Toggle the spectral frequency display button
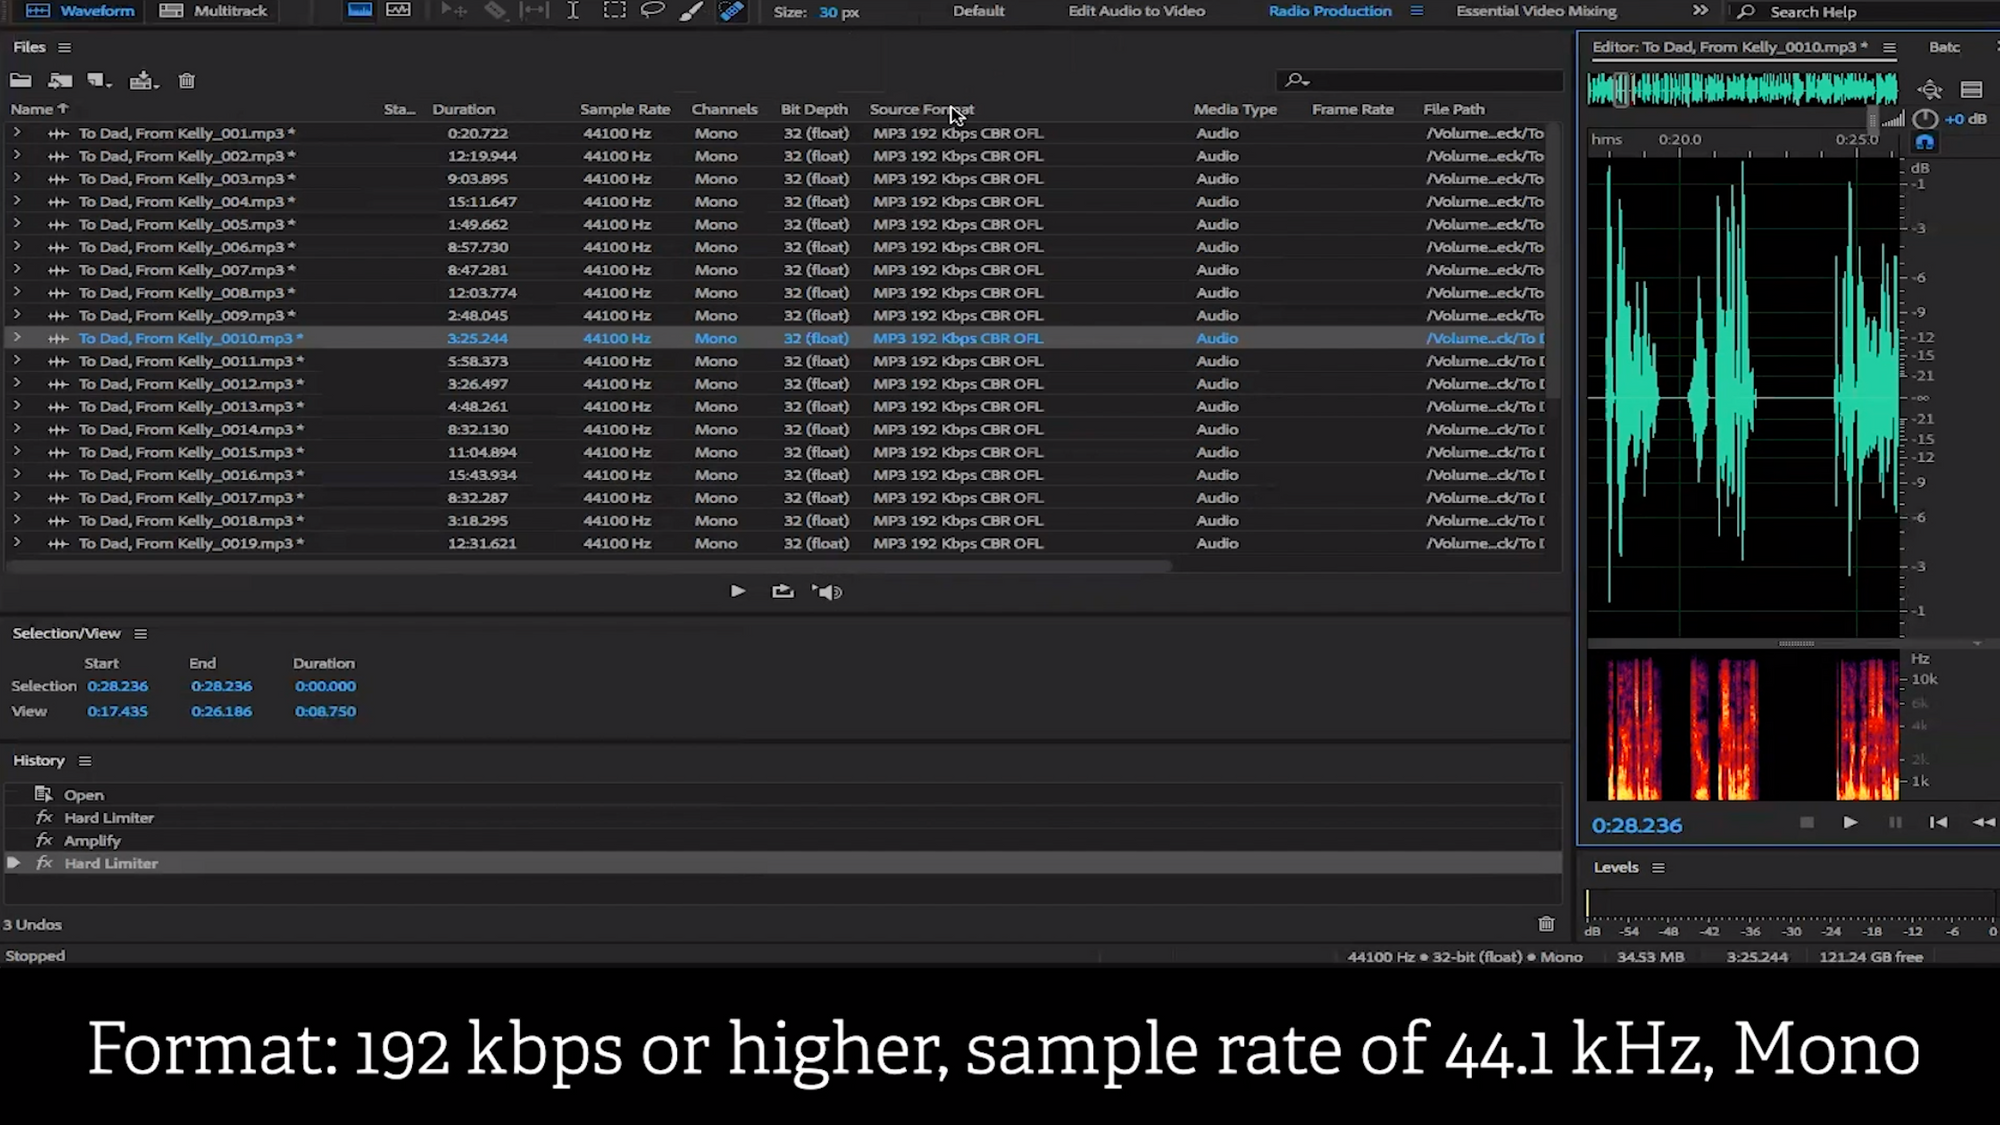Viewport: 2000px width, 1125px height. pyautogui.click(x=360, y=11)
